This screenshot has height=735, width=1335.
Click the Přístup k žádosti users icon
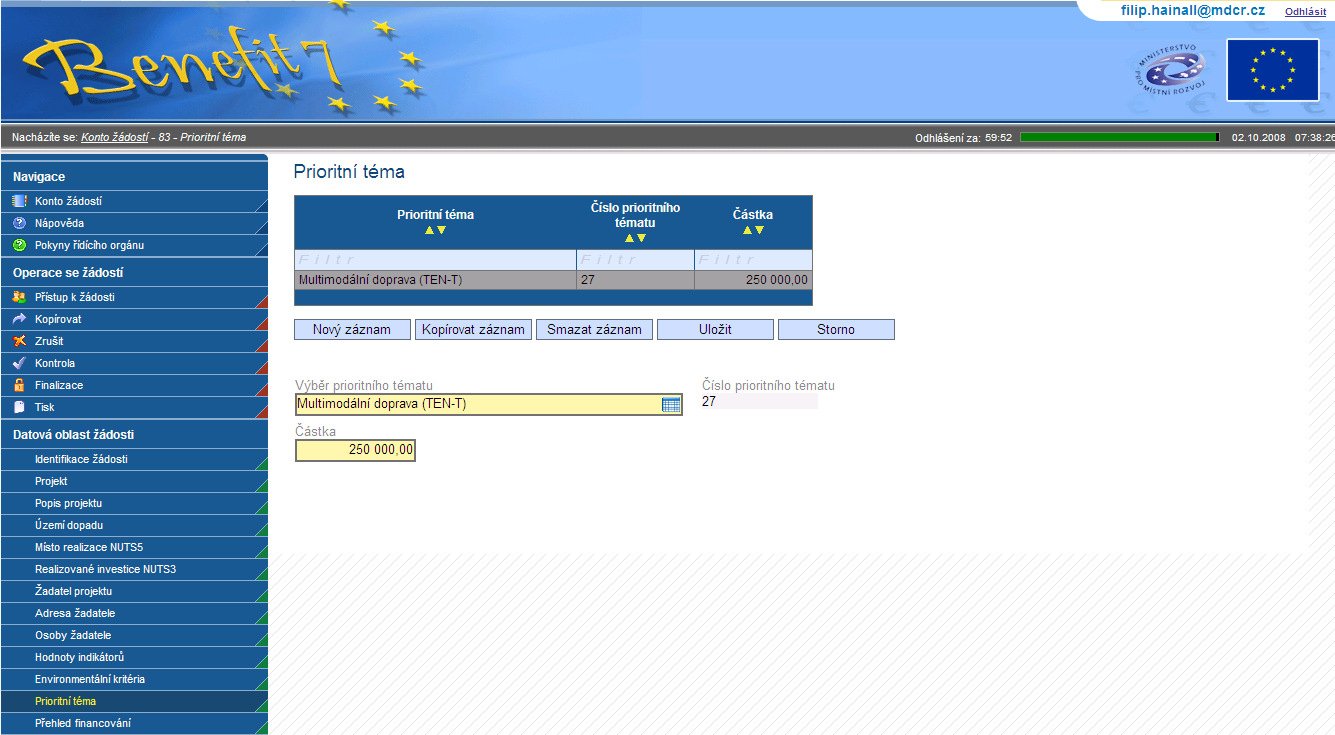pyautogui.click(x=19, y=297)
